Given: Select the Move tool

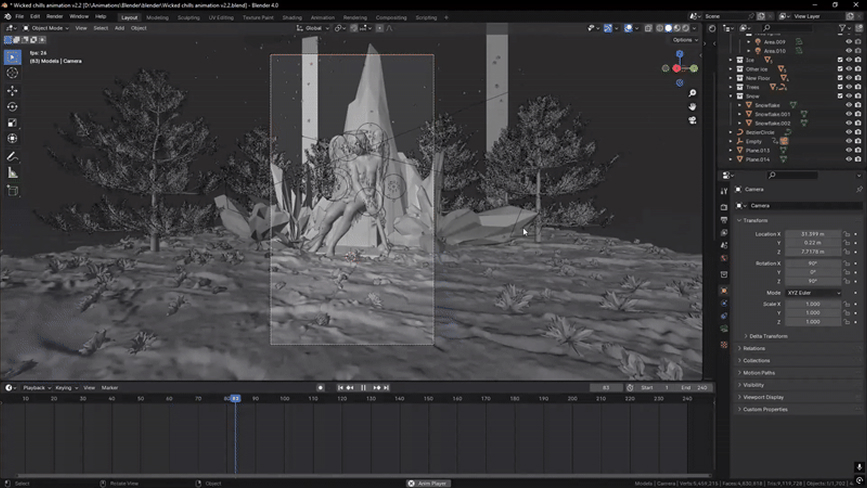Looking at the screenshot, I should [x=12, y=90].
